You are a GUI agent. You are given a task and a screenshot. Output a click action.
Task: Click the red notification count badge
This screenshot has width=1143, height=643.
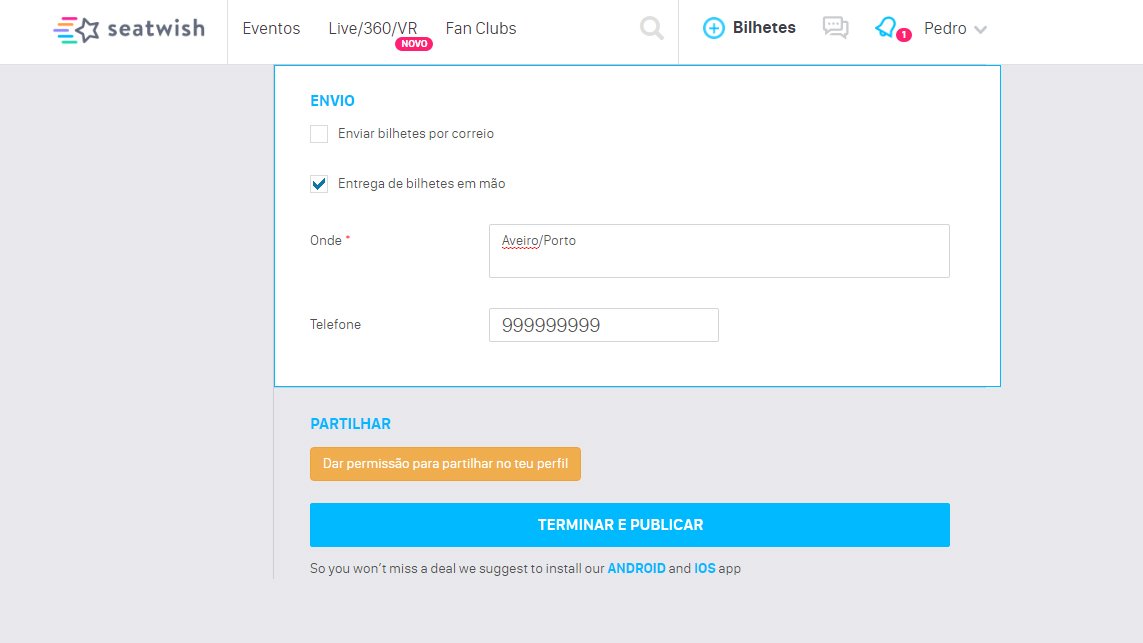coord(904,34)
